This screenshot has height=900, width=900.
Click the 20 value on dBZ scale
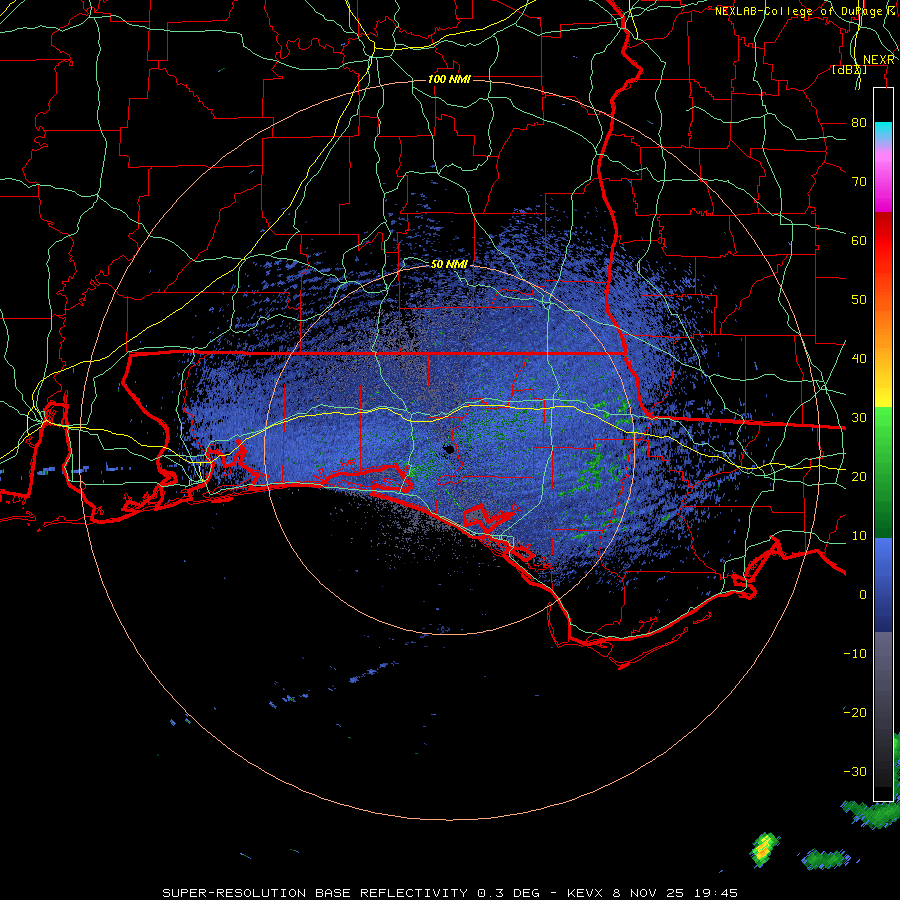point(859,477)
